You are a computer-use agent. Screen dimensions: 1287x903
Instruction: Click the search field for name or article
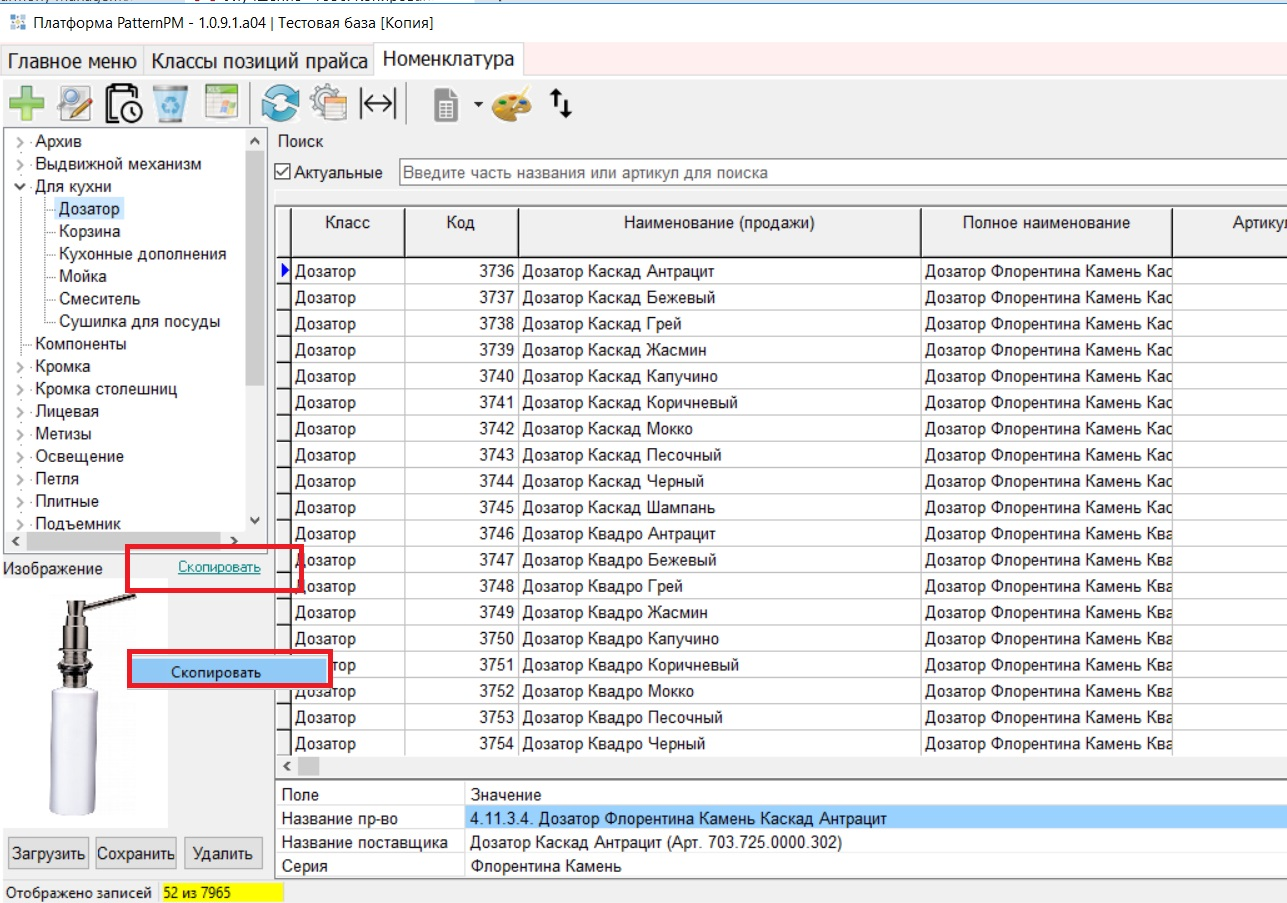[840, 172]
